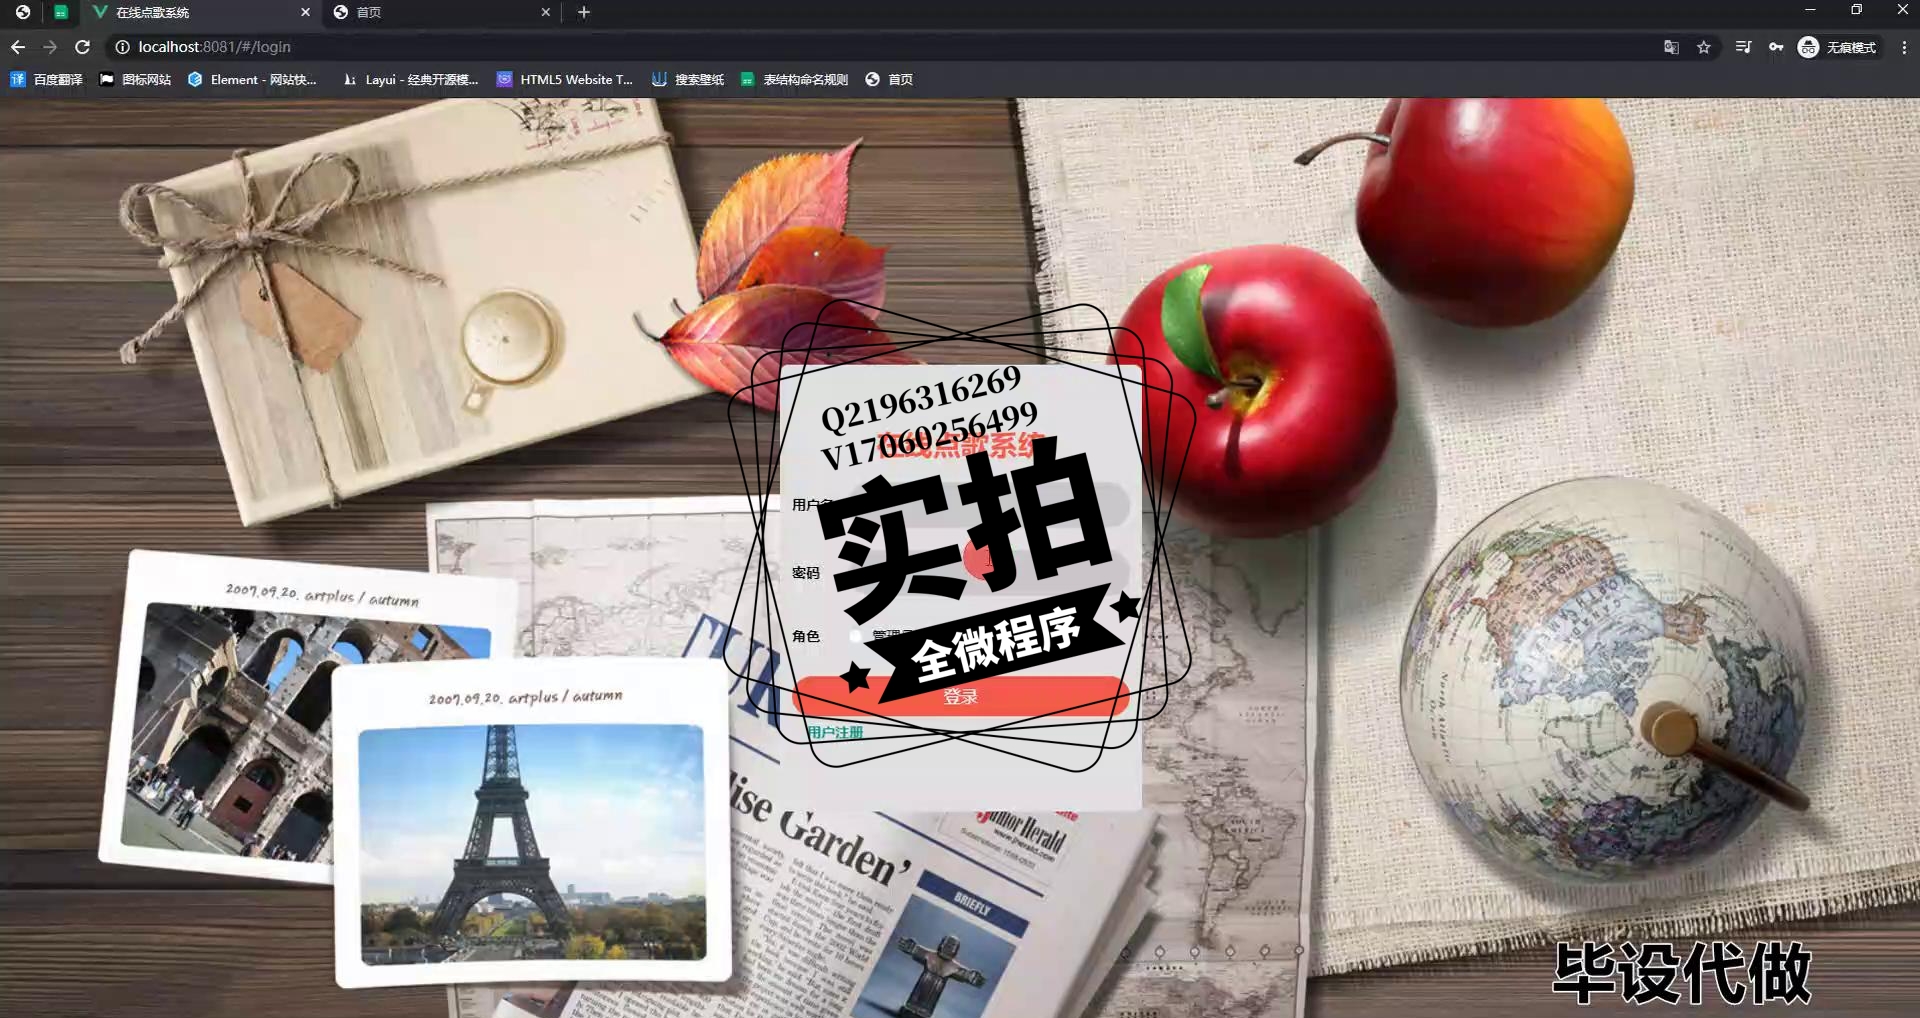Open a new browser tab
Image resolution: width=1920 pixels, height=1018 pixels.
point(584,12)
